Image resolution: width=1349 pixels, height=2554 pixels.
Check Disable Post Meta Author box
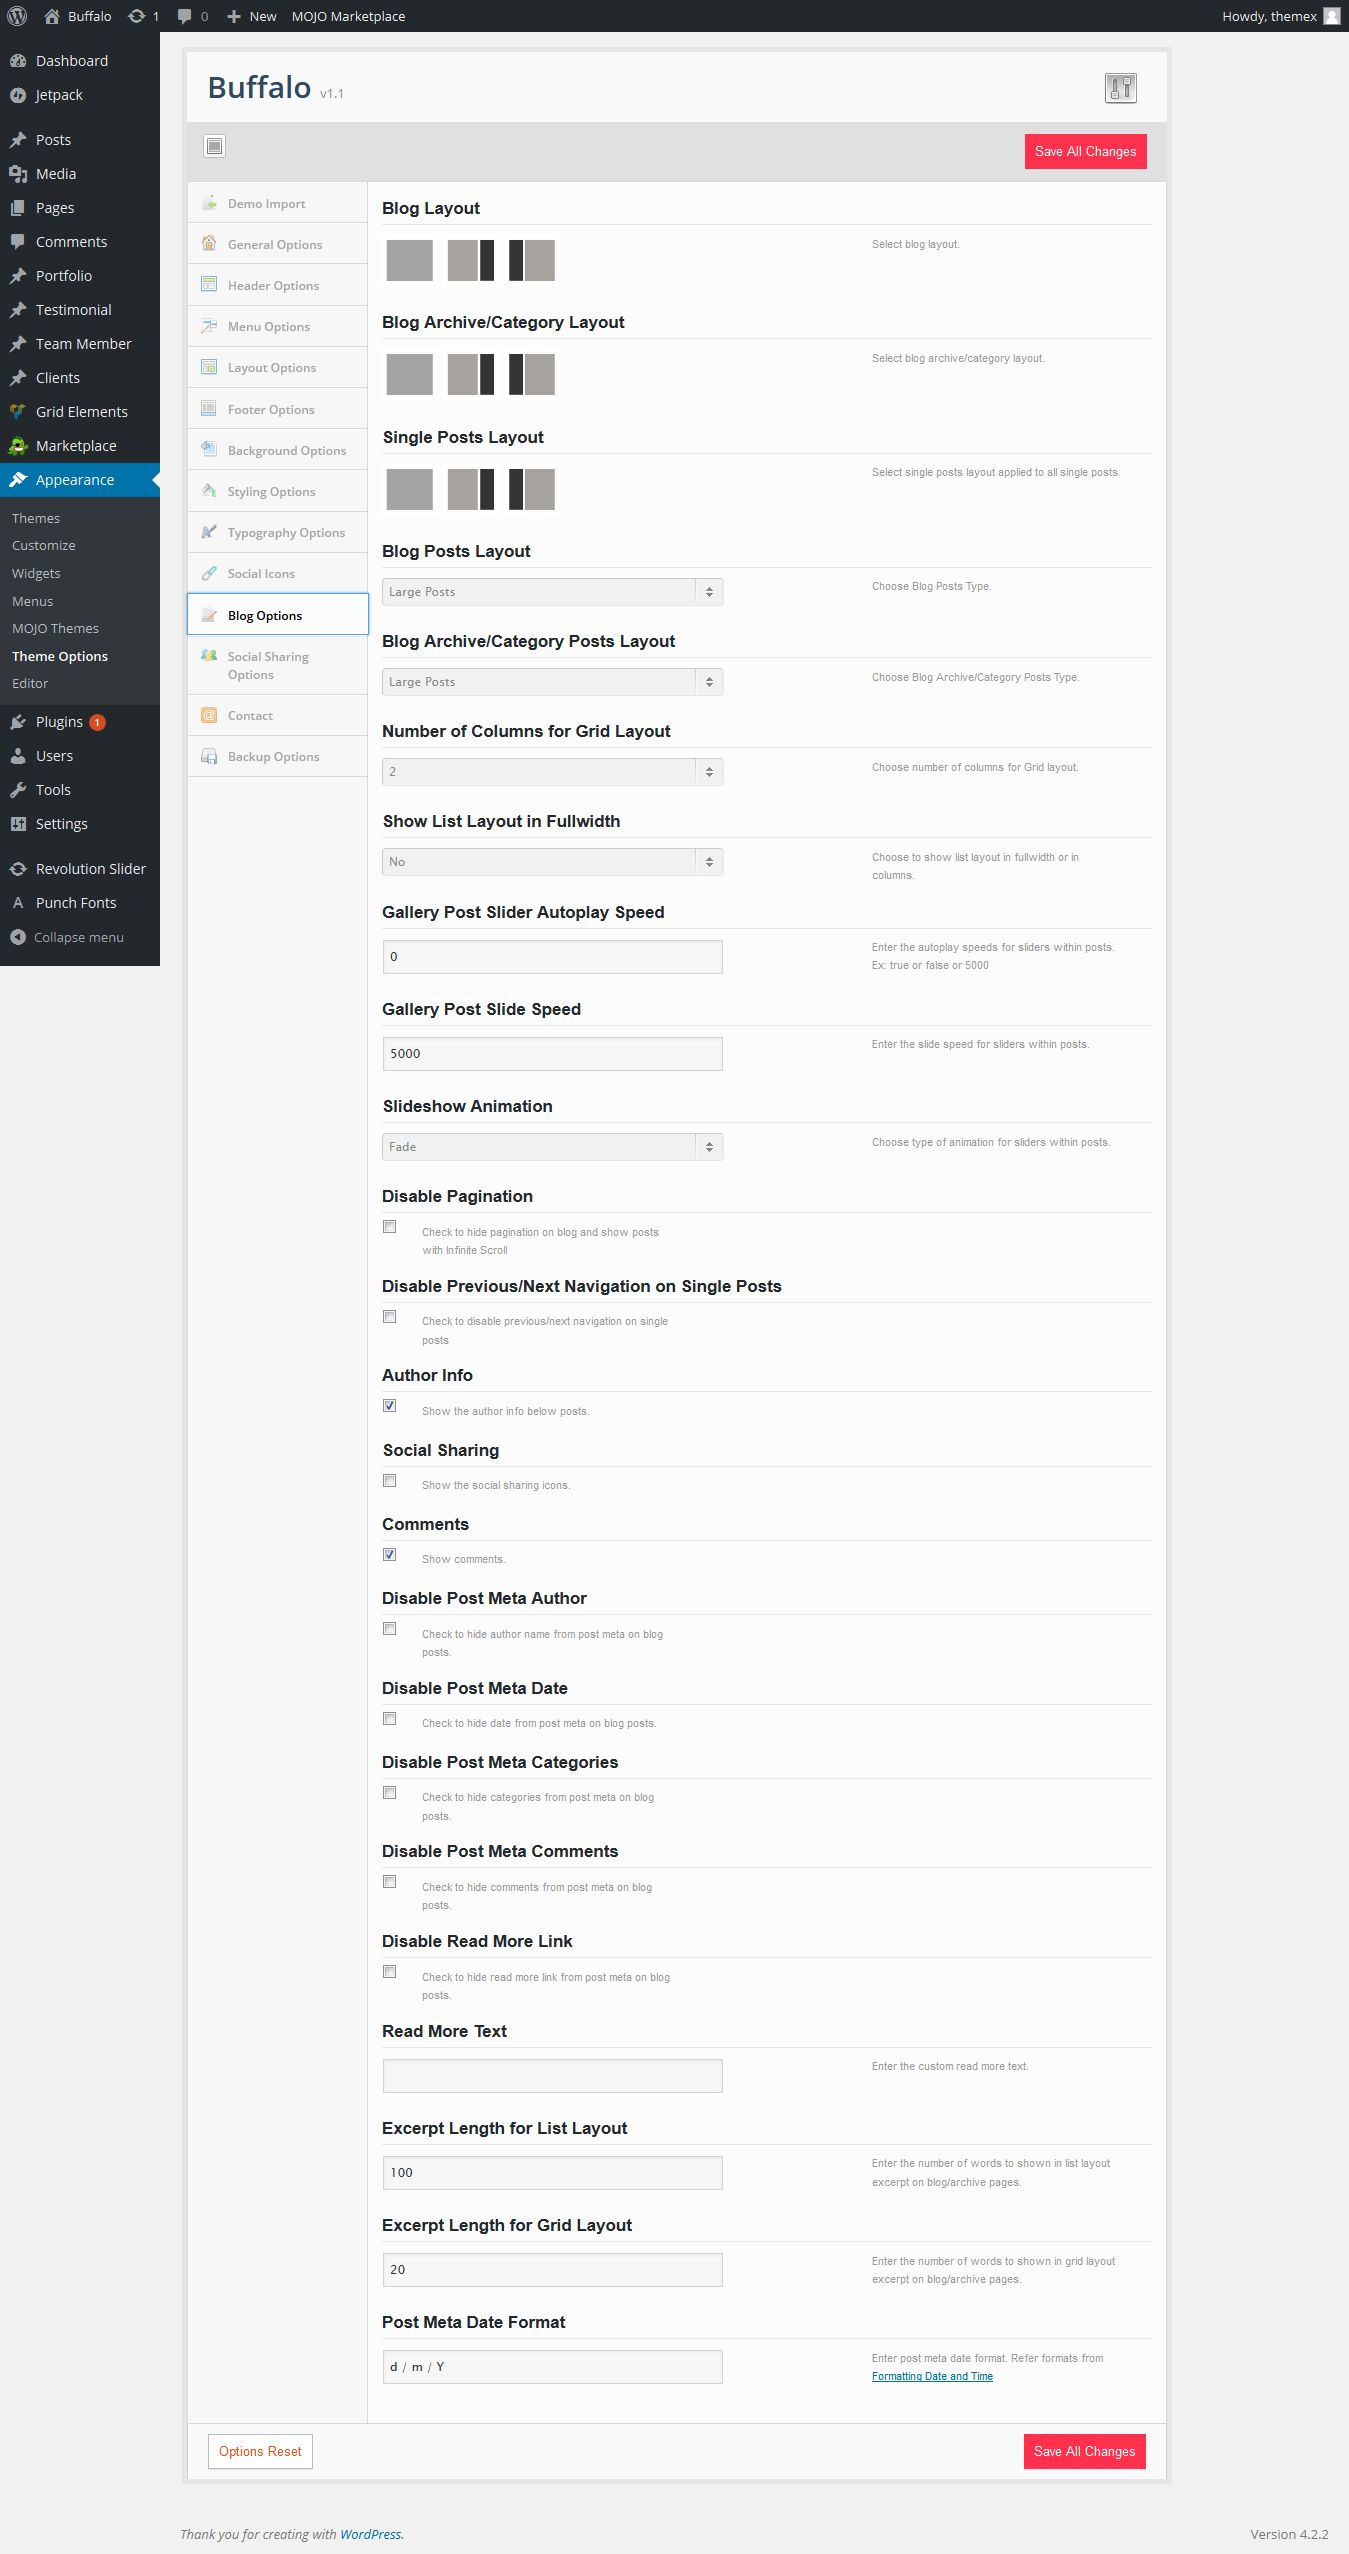pyautogui.click(x=390, y=1629)
